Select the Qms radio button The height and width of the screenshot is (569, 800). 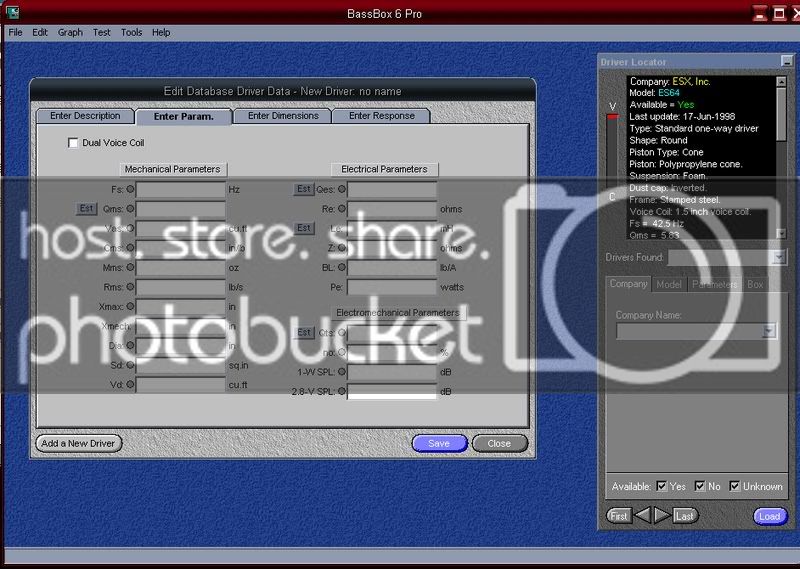(x=130, y=209)
